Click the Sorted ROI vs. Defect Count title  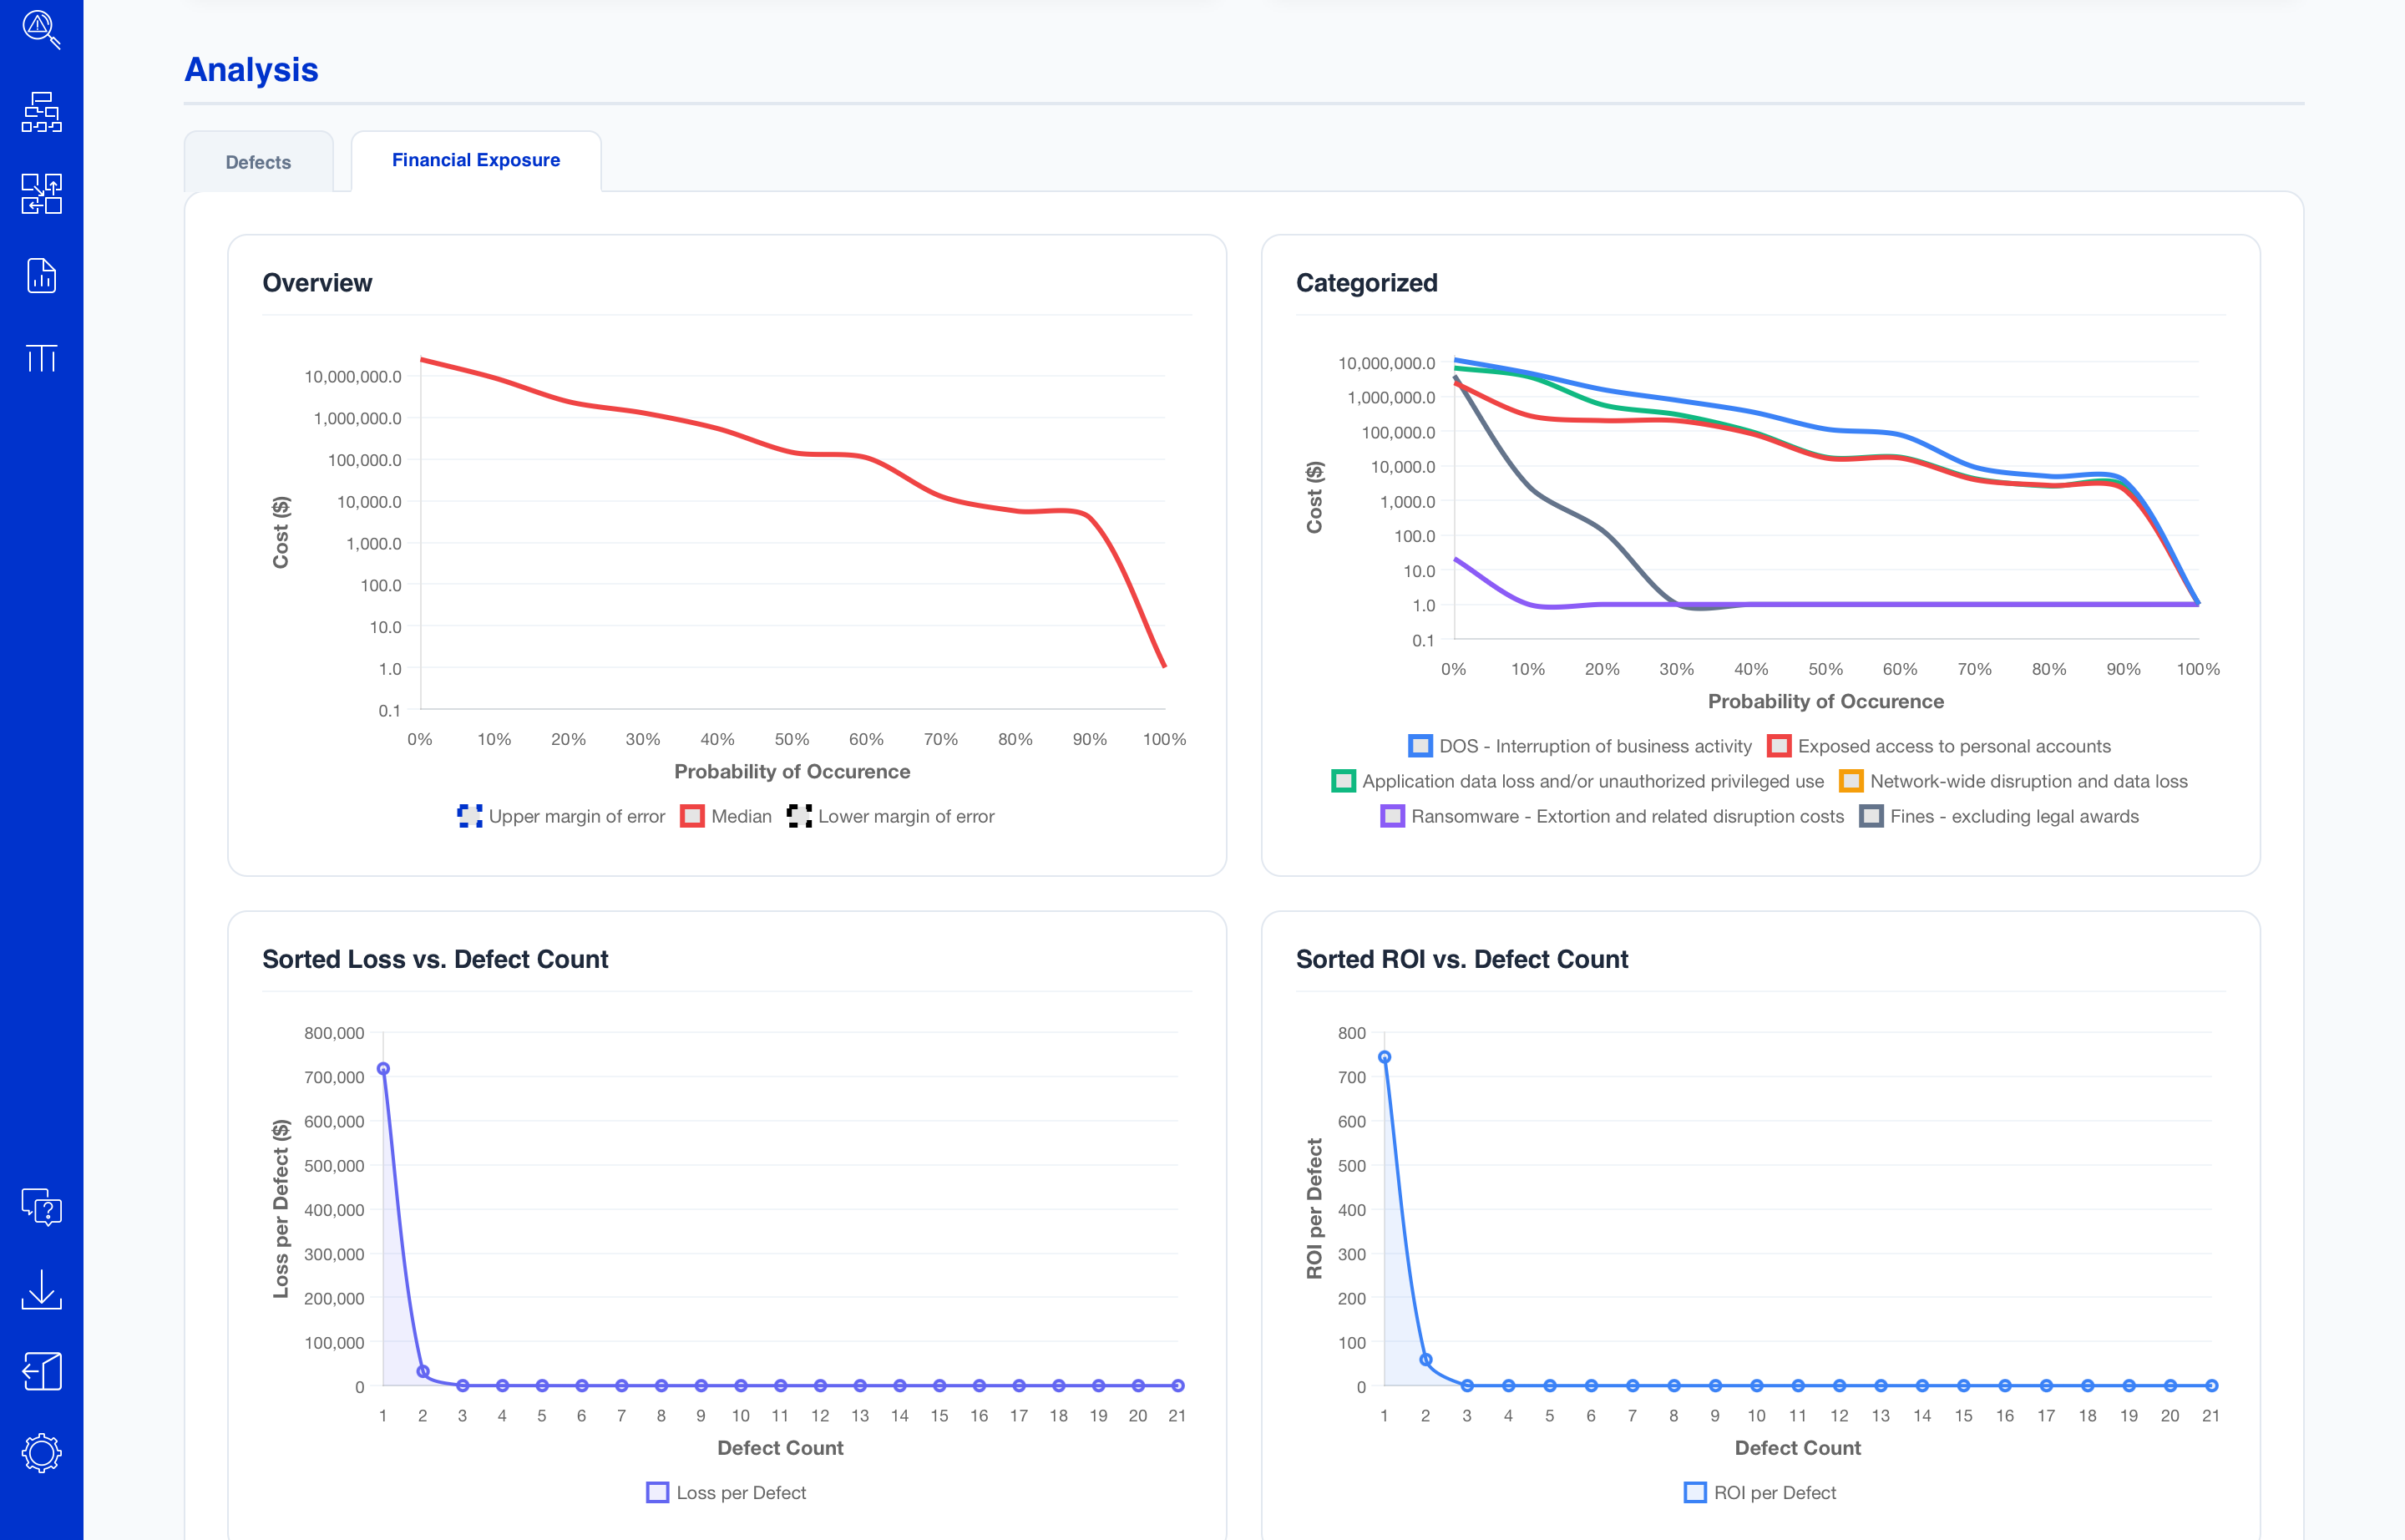1462,959
